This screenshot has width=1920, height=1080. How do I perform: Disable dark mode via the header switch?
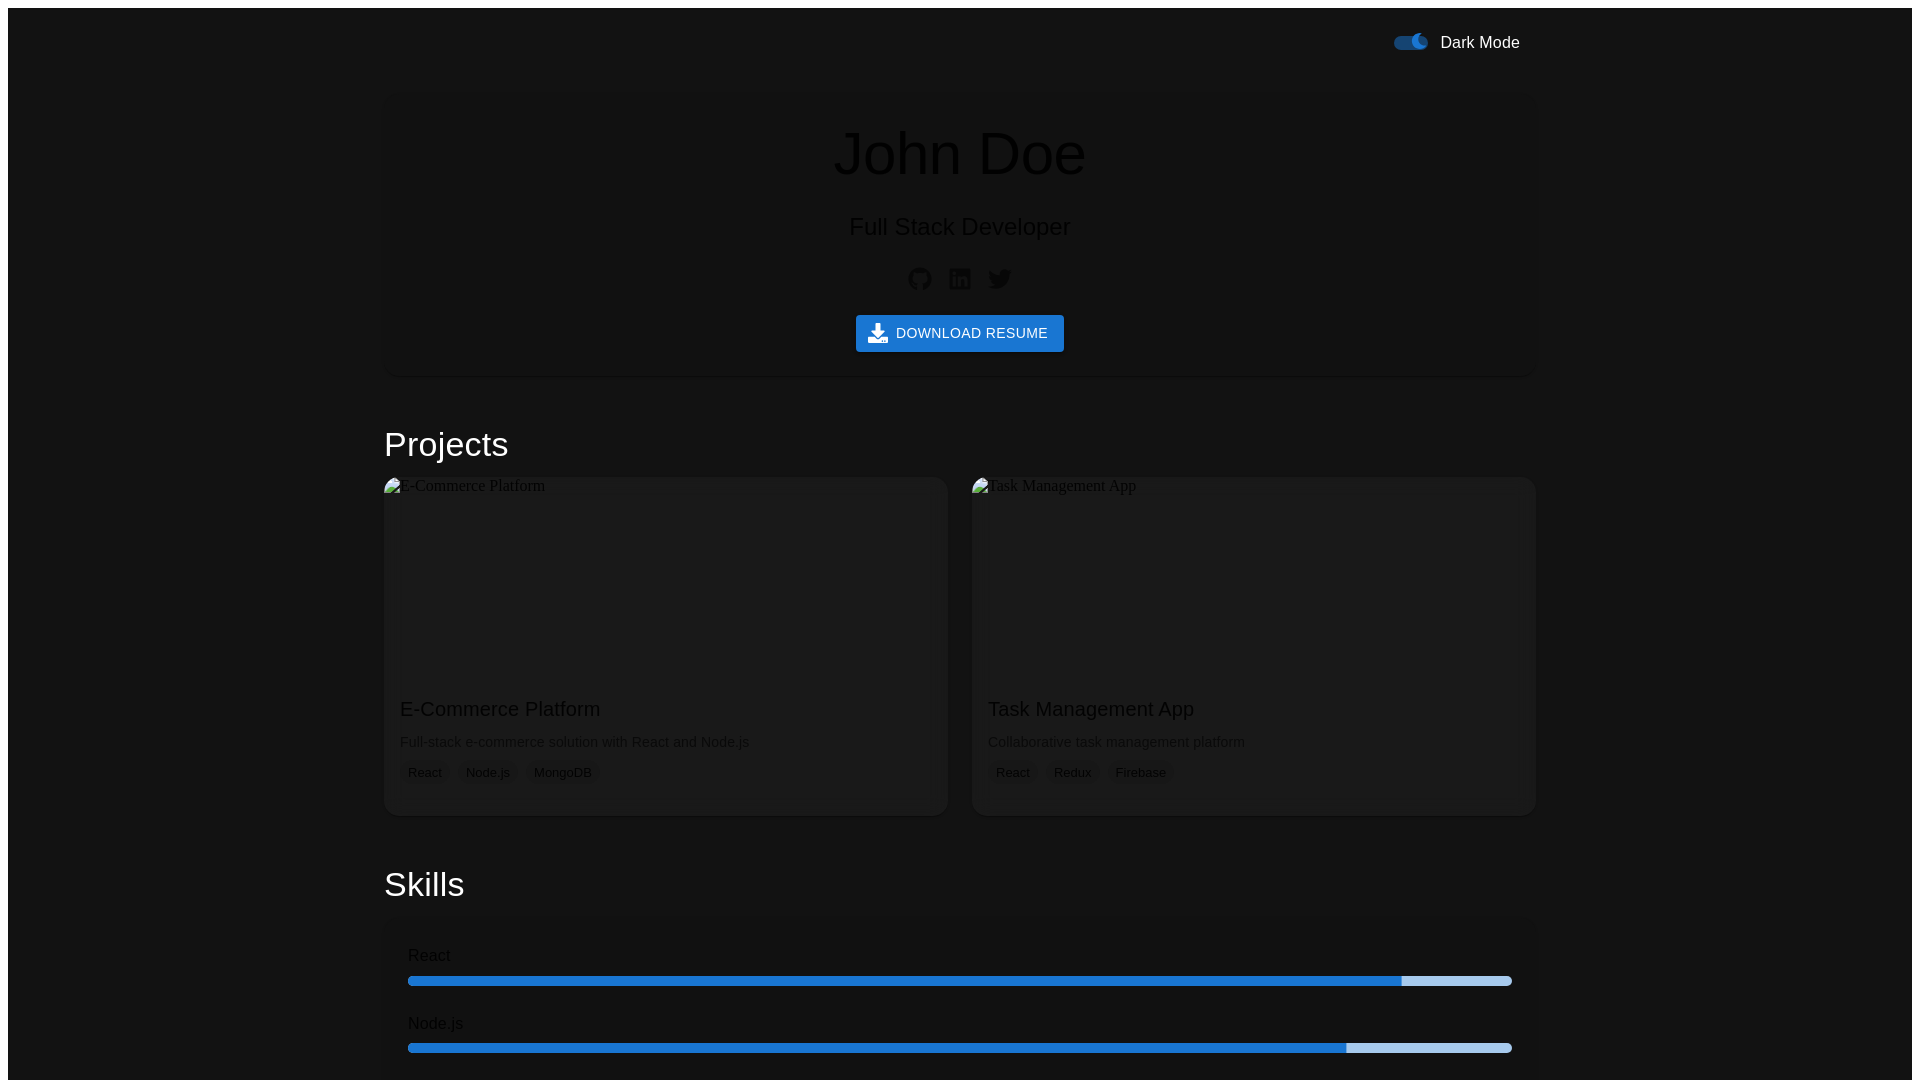coord(1410,42)
